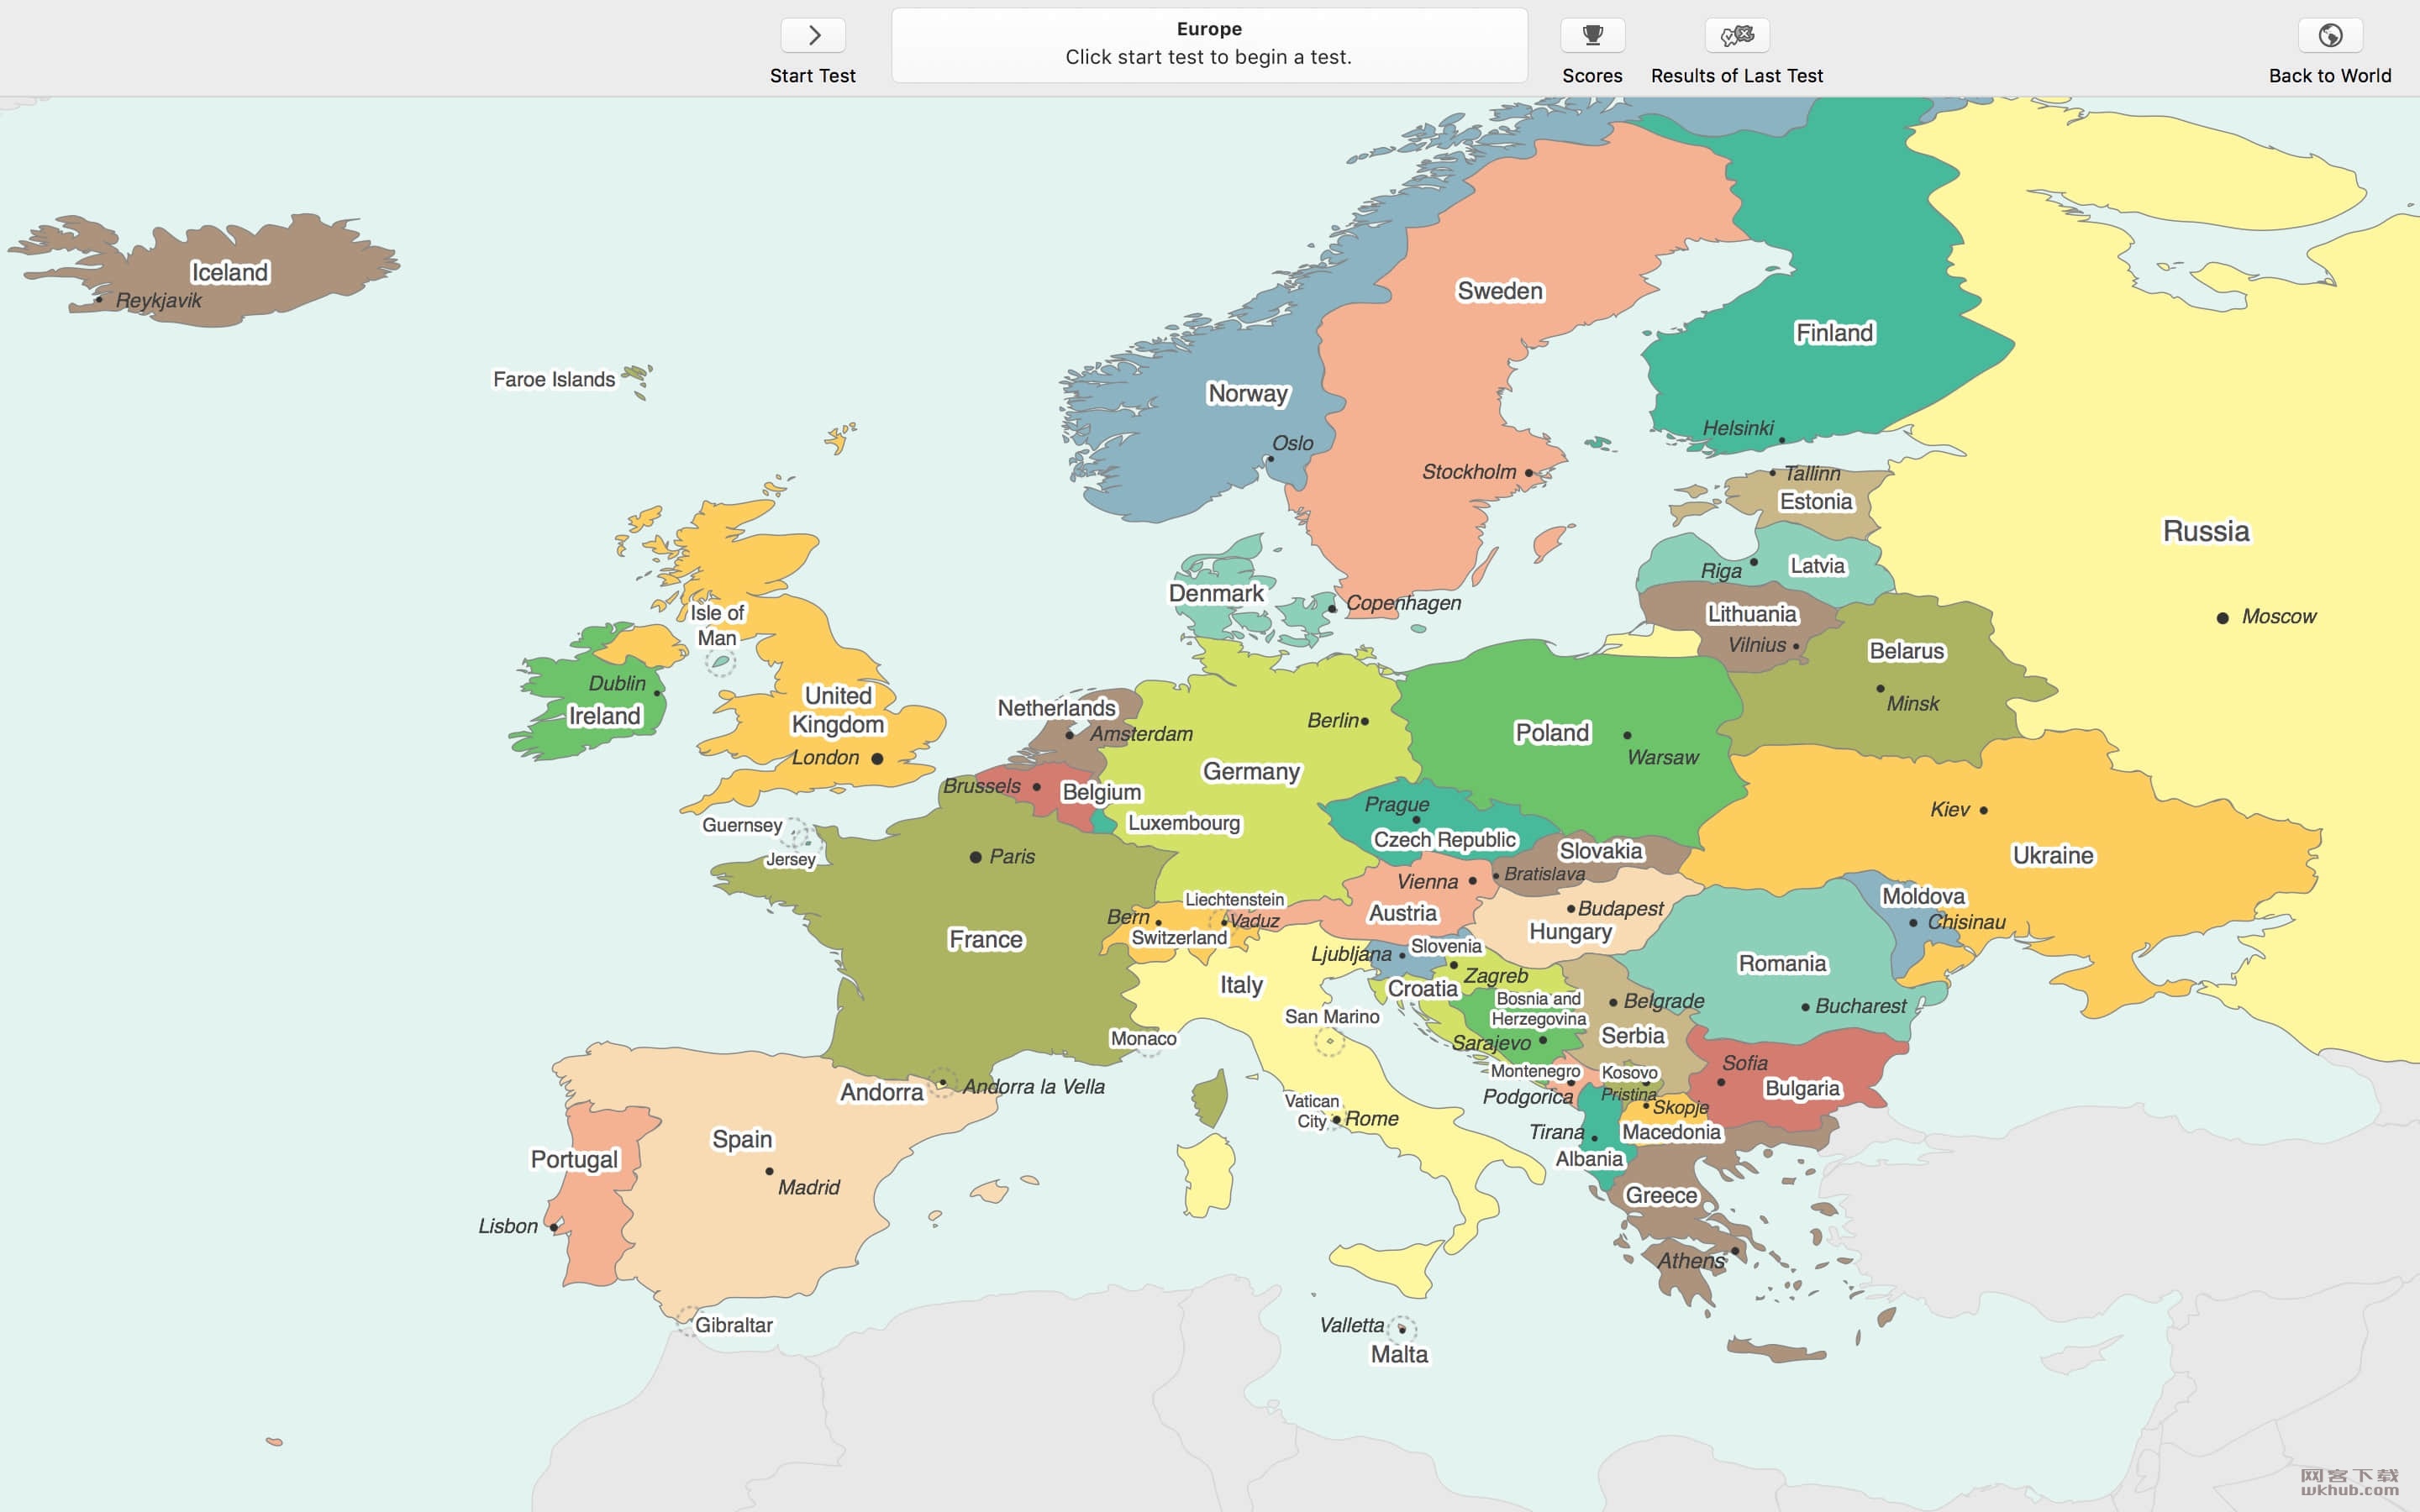
Task: Click the Poland country label
Action: (1552, 733)
